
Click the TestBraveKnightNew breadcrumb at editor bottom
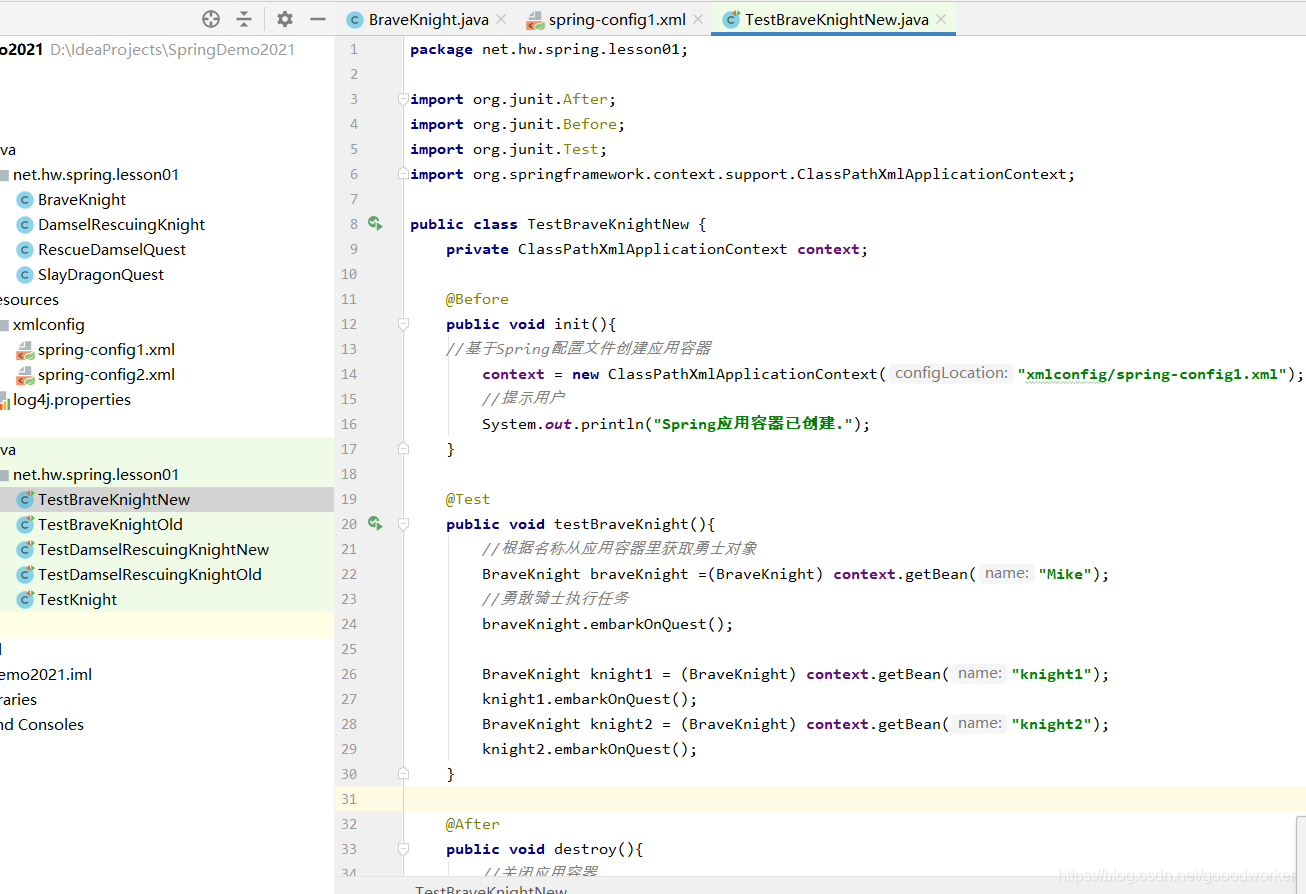(491, 888)
